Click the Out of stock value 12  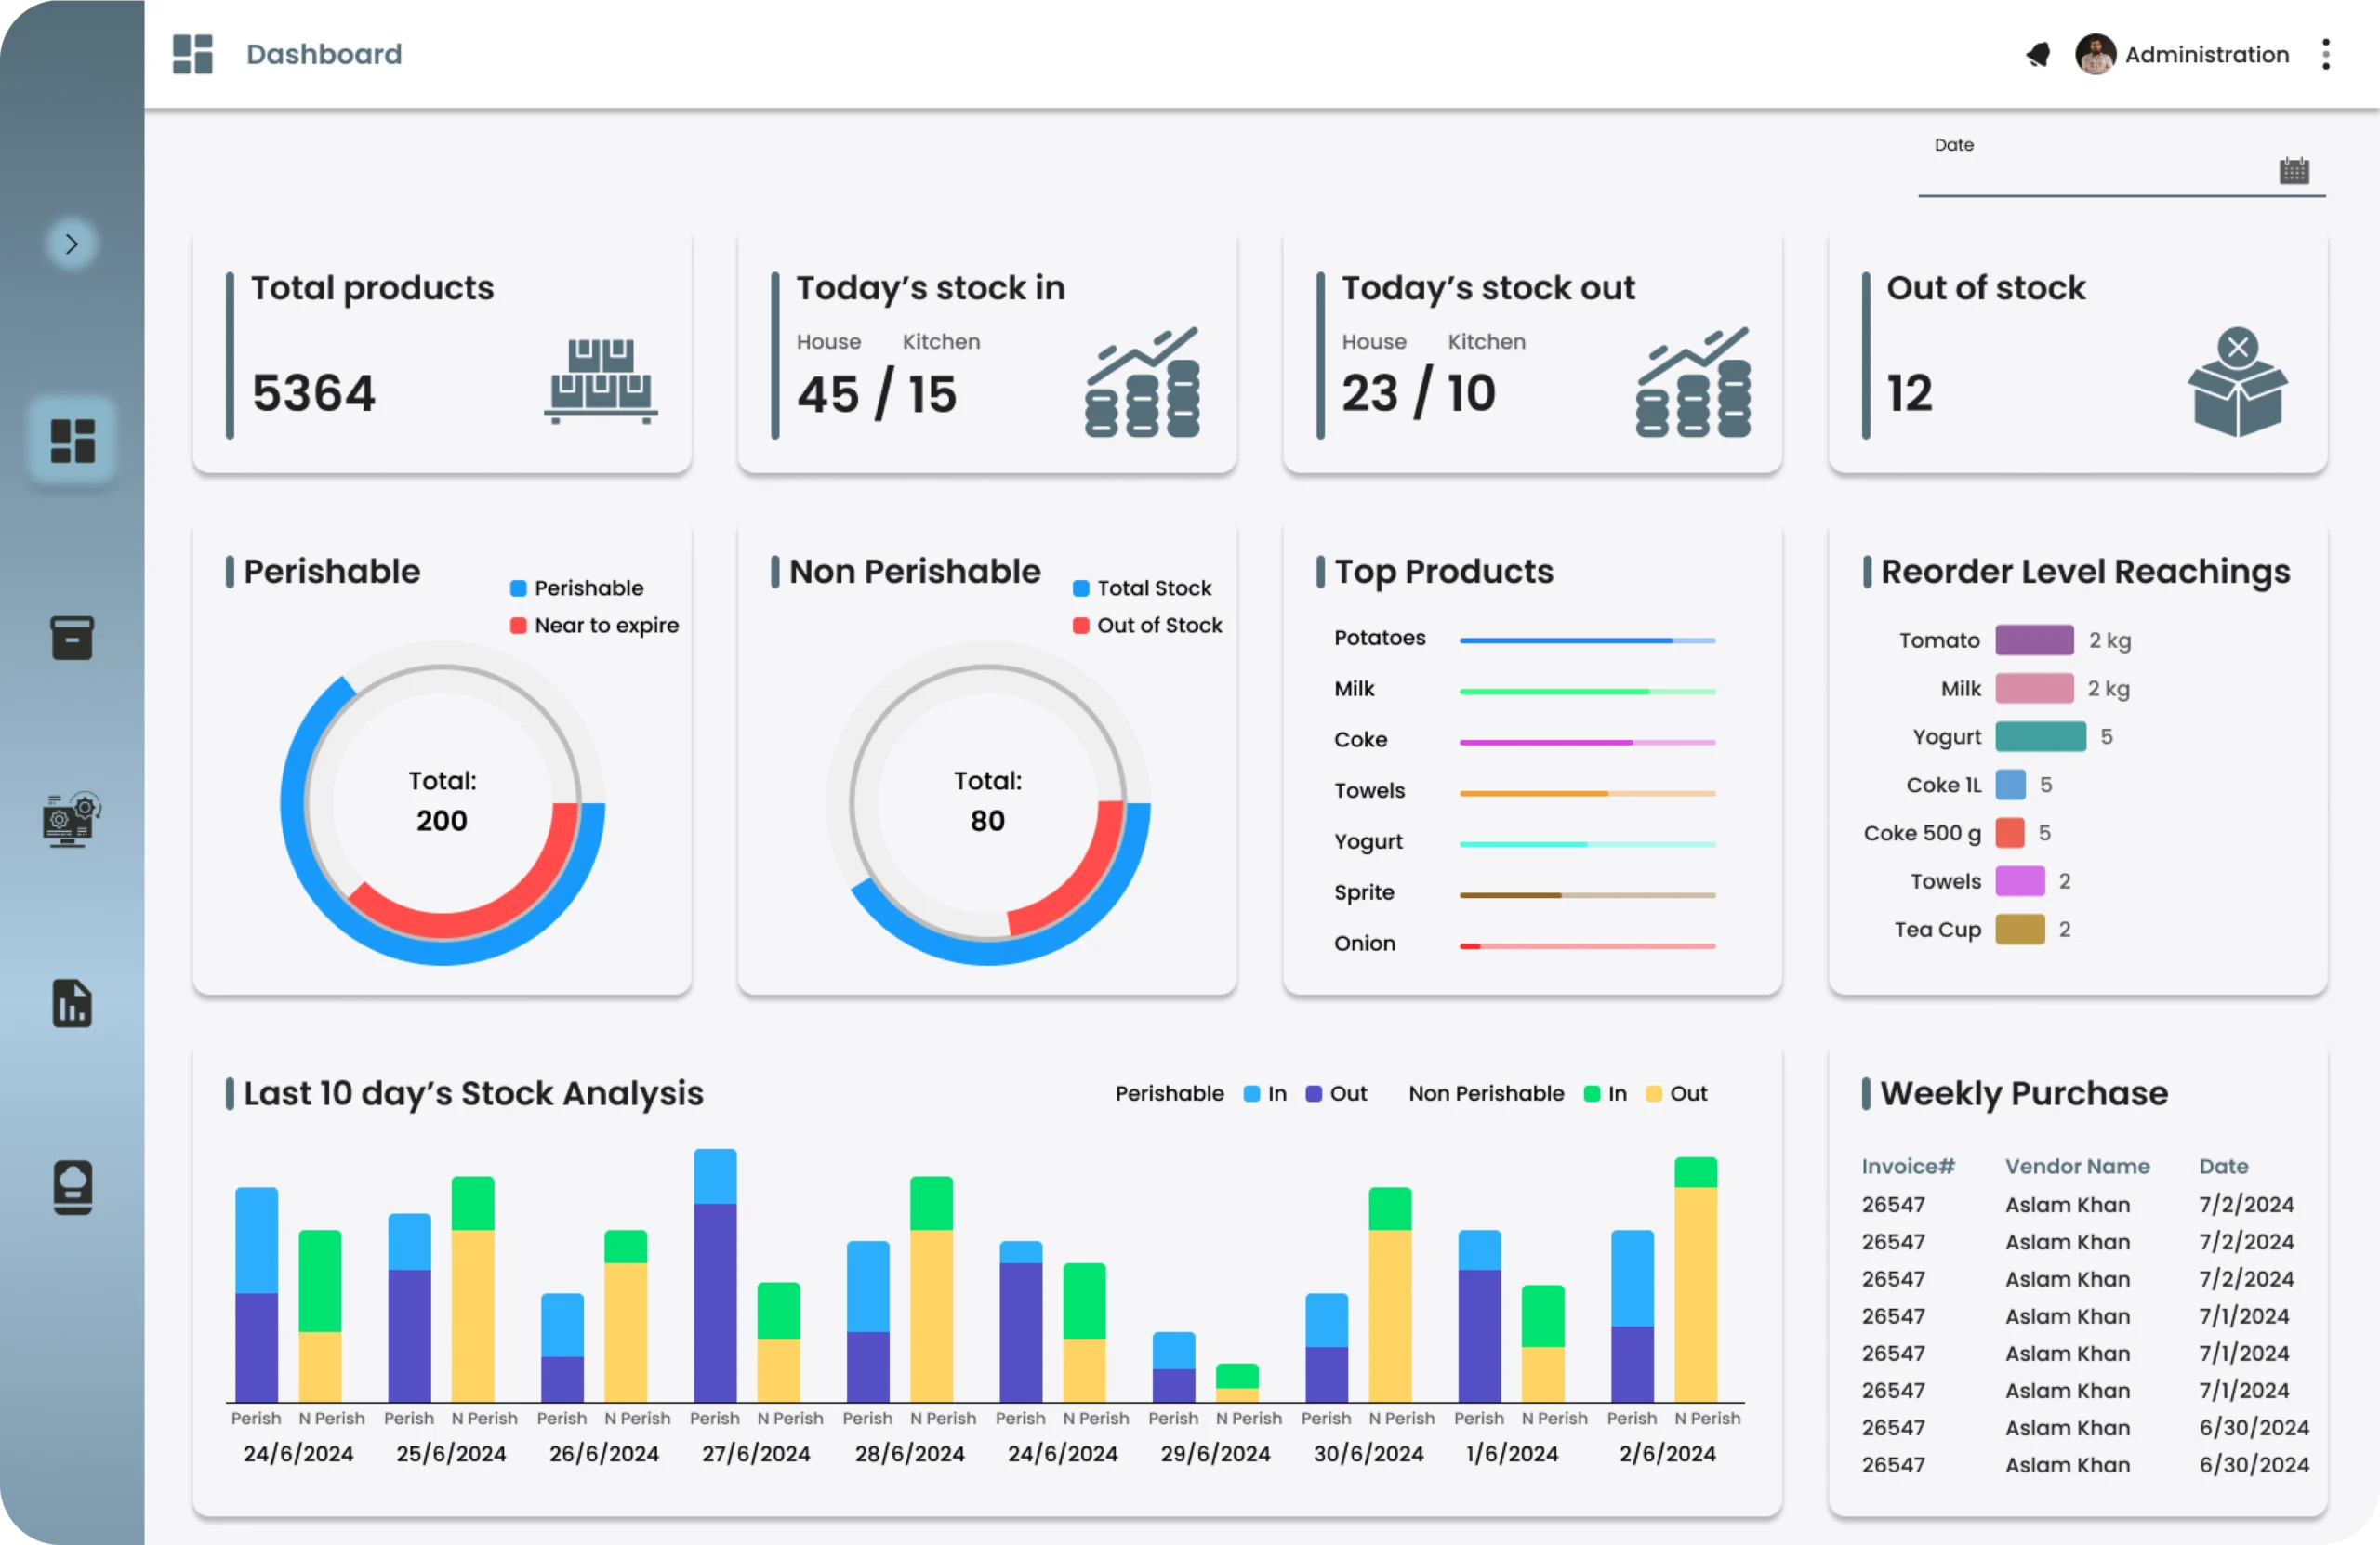point(1909,393)
